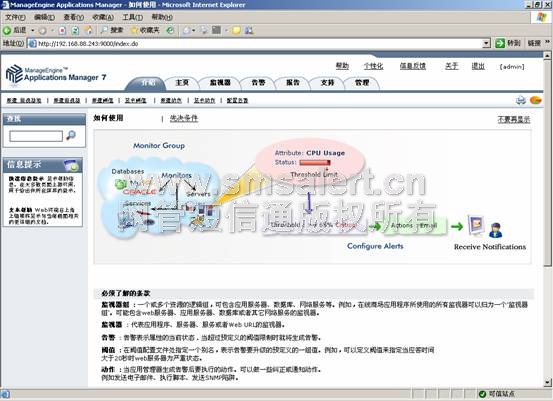The height and width of the screenshot is (401, 553).
Task: Click the 退出 logout link
Action: point(478,66)
